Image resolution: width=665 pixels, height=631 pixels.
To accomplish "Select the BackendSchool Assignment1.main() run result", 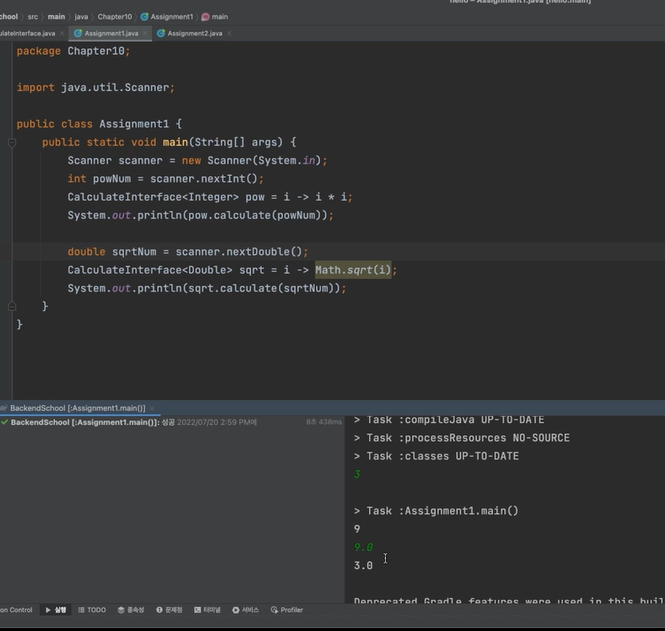I will pos(85,423).
